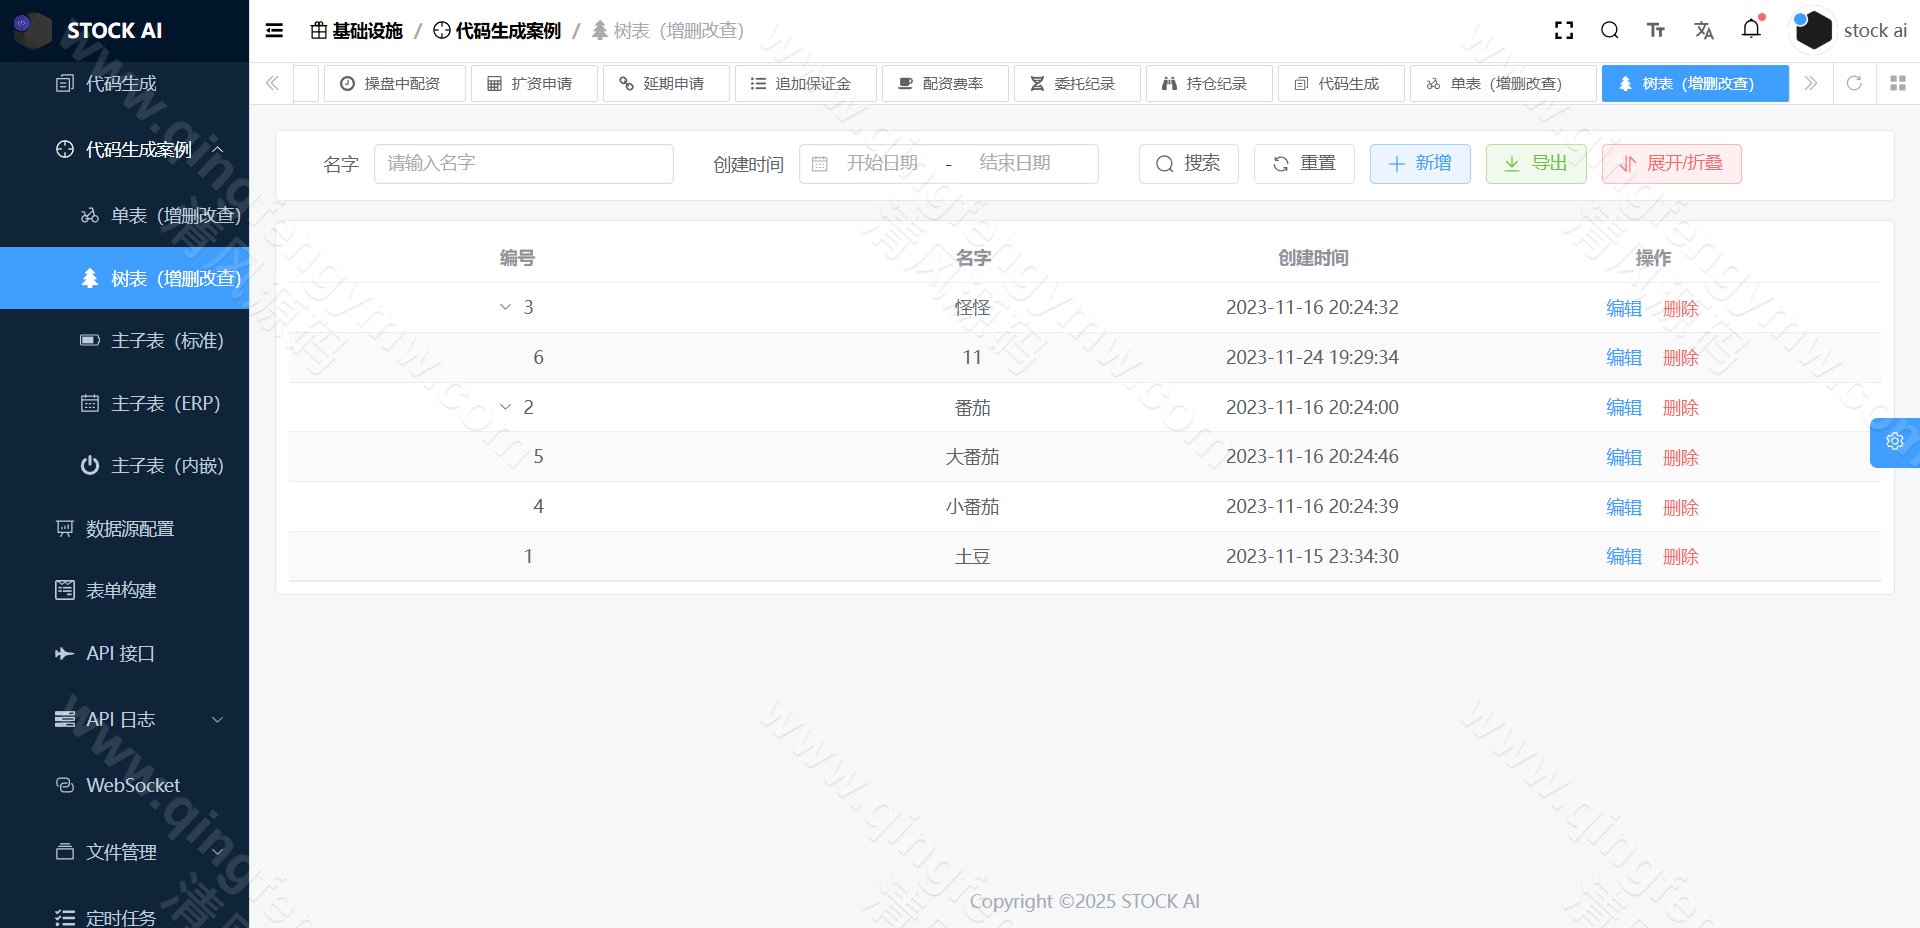1920x928 pixels.
Task: Click the 新增 button
Action: point(1420,163)
